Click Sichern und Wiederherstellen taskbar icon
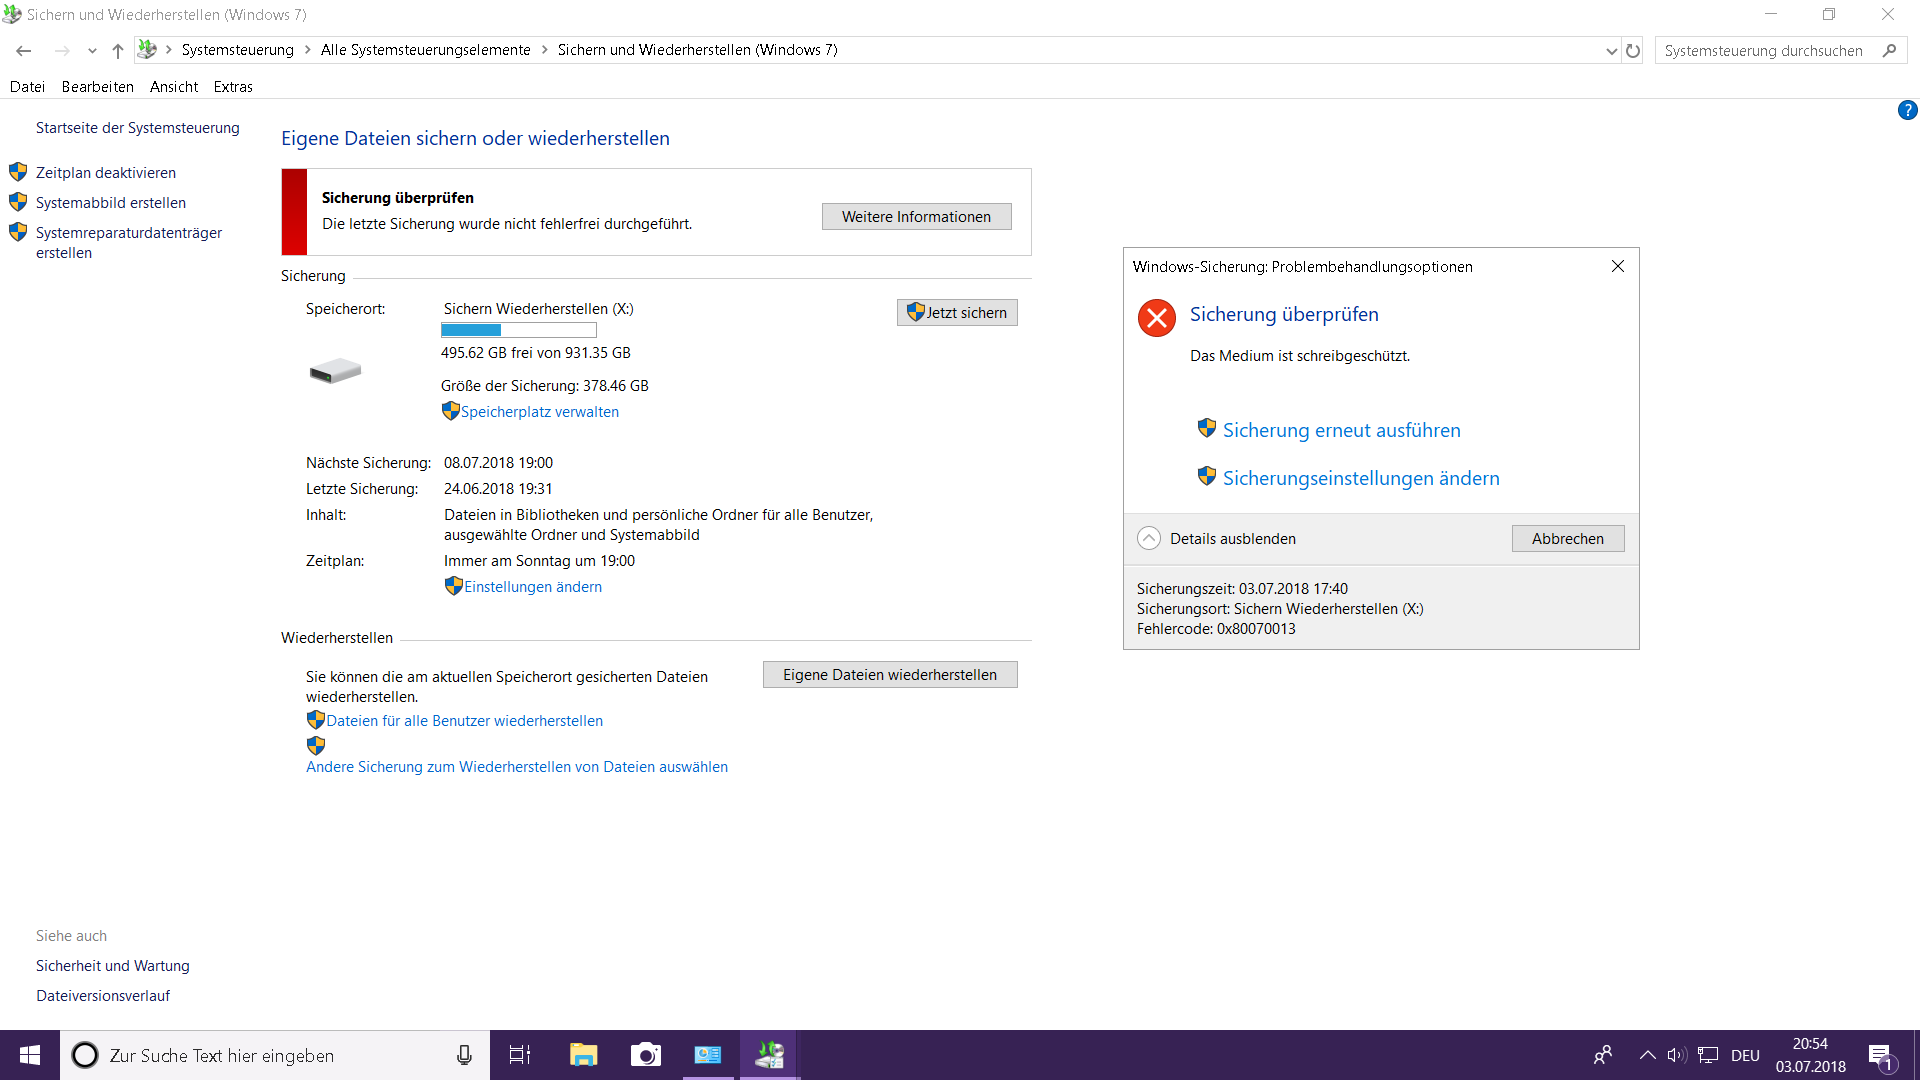This screenshot has width=1920, height=1080. tap(769, 1055)
